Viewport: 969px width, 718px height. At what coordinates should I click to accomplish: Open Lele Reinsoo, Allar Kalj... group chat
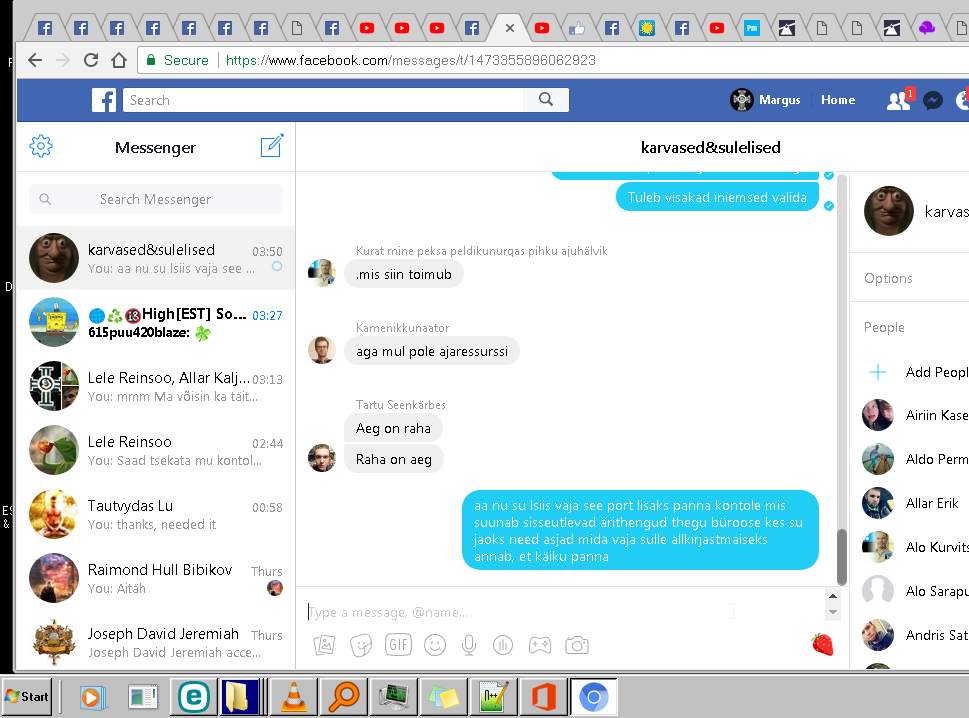click(x=156, y=386)
